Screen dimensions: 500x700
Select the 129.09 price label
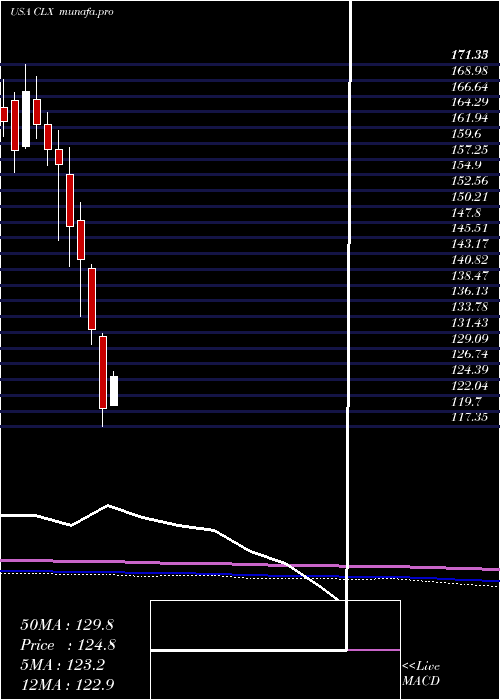[x=469, y=338]
